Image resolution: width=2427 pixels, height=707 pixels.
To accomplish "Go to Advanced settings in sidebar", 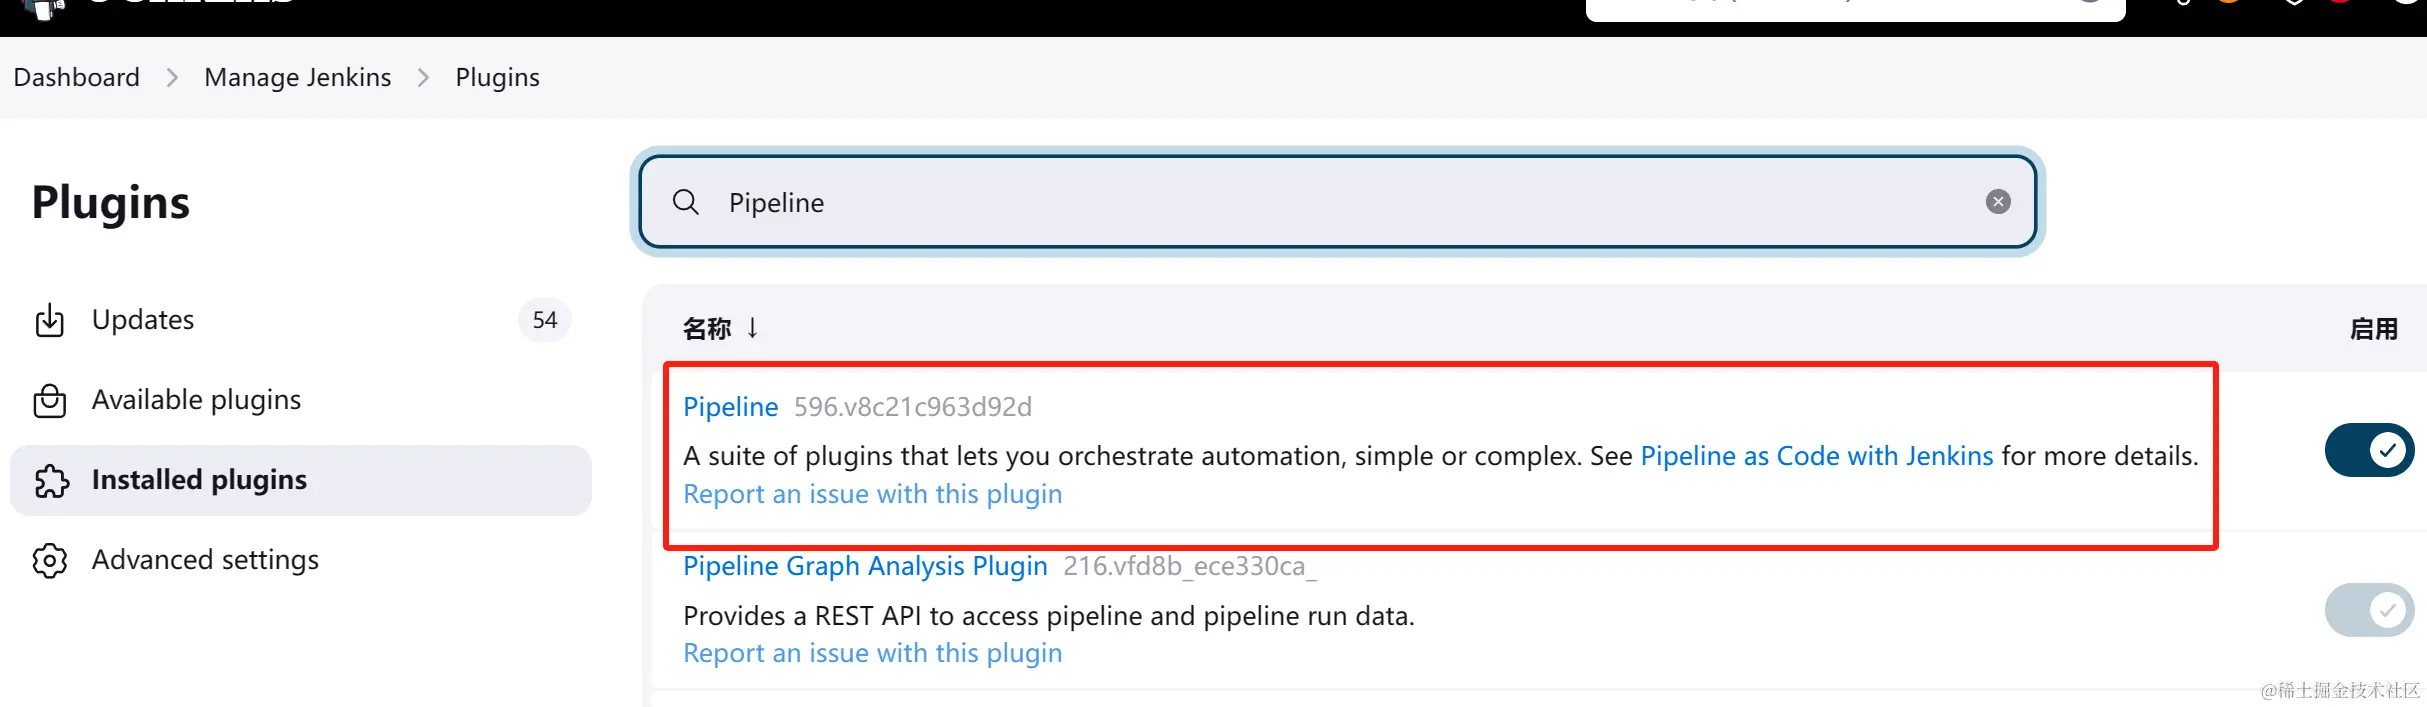I will [205, 560].
